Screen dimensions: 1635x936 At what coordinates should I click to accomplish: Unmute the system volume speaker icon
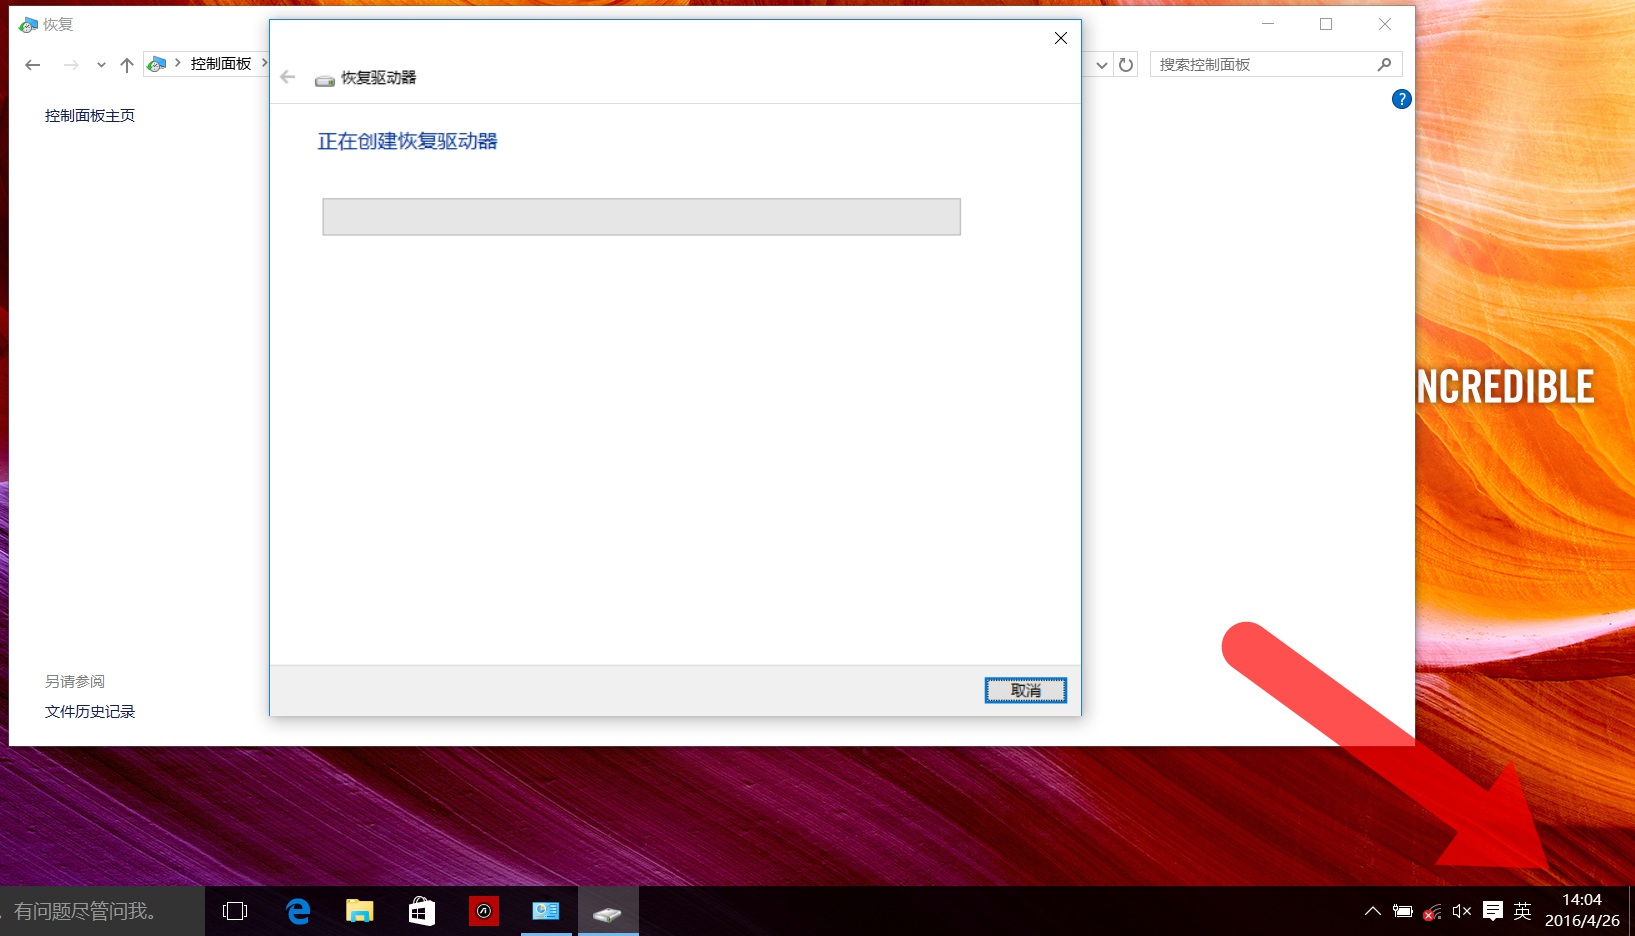(x=1461, y=910)
